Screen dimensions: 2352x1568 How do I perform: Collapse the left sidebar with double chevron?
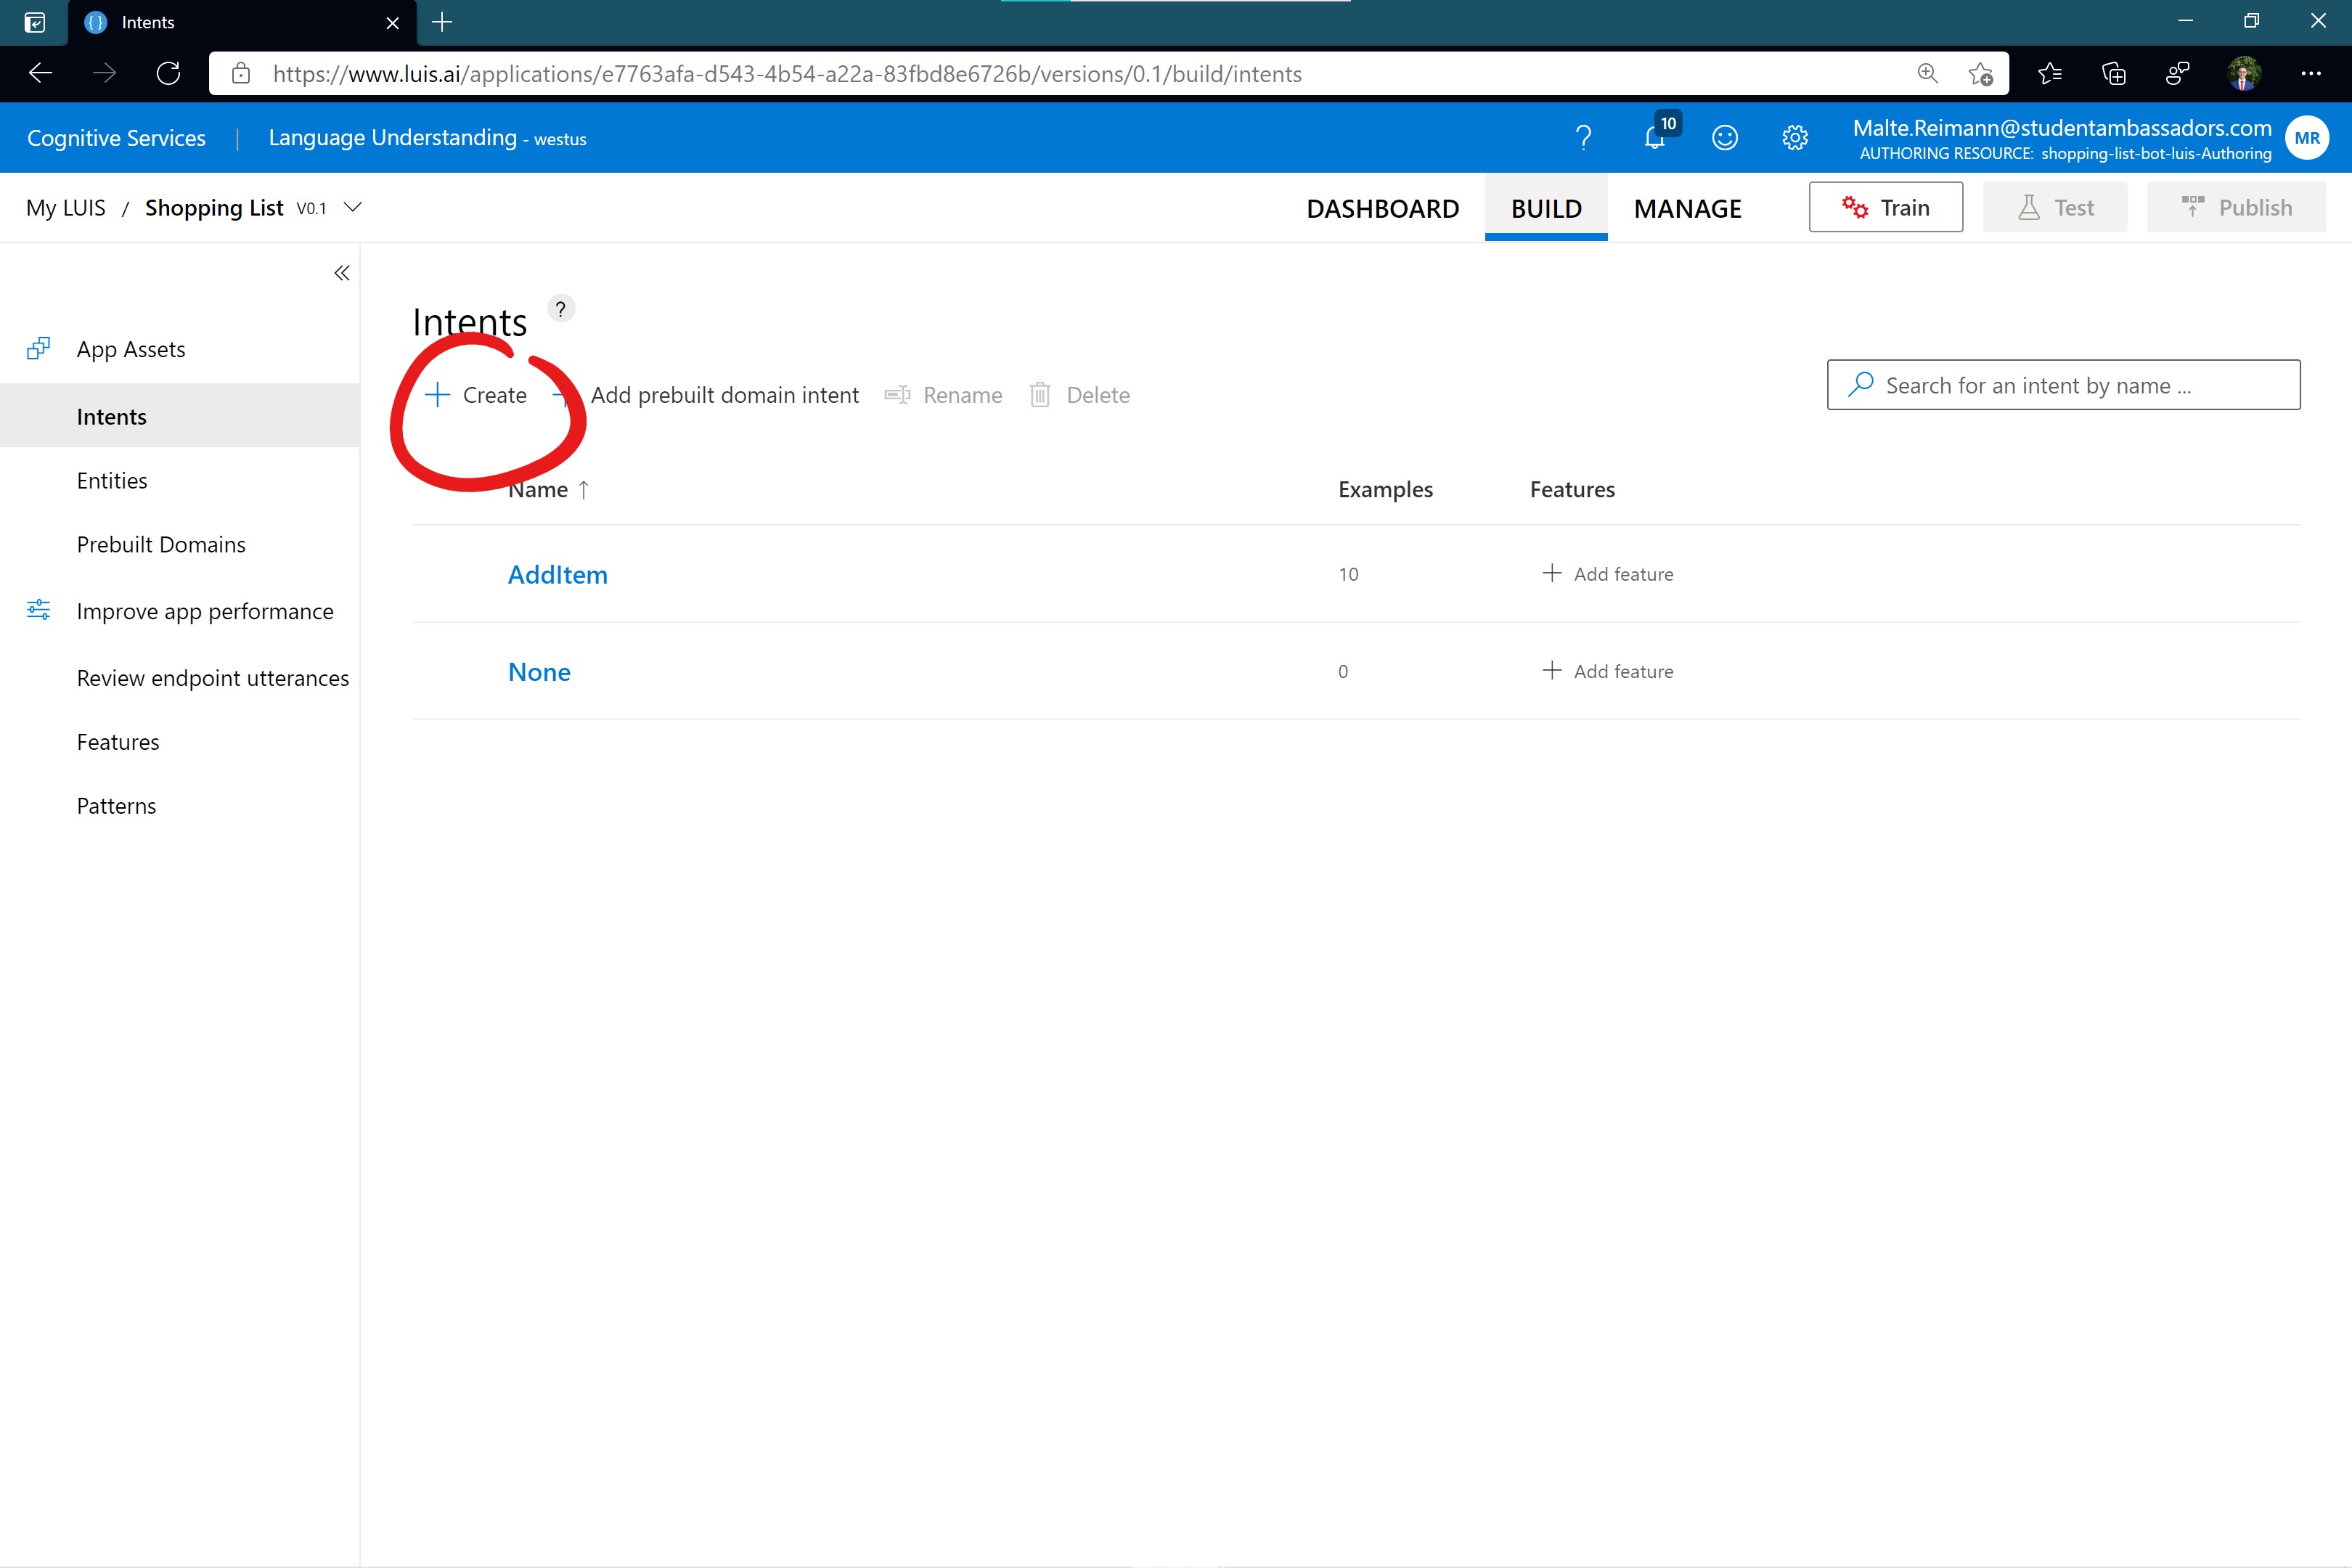tap(342, 273)
